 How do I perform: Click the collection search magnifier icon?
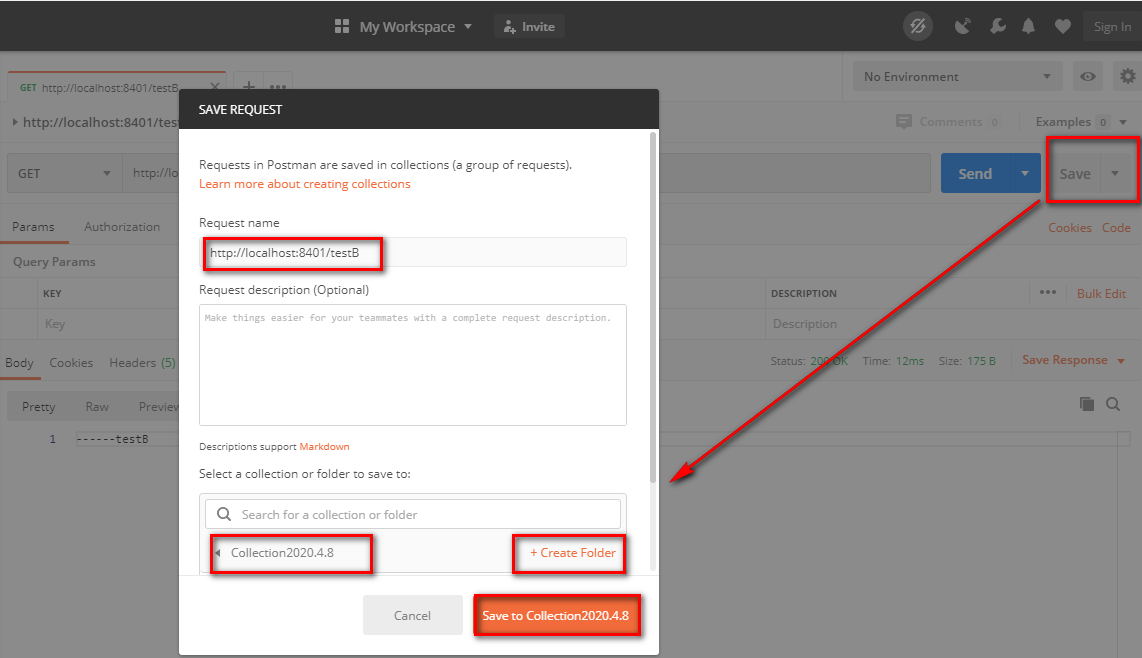[x=224, y=514]
